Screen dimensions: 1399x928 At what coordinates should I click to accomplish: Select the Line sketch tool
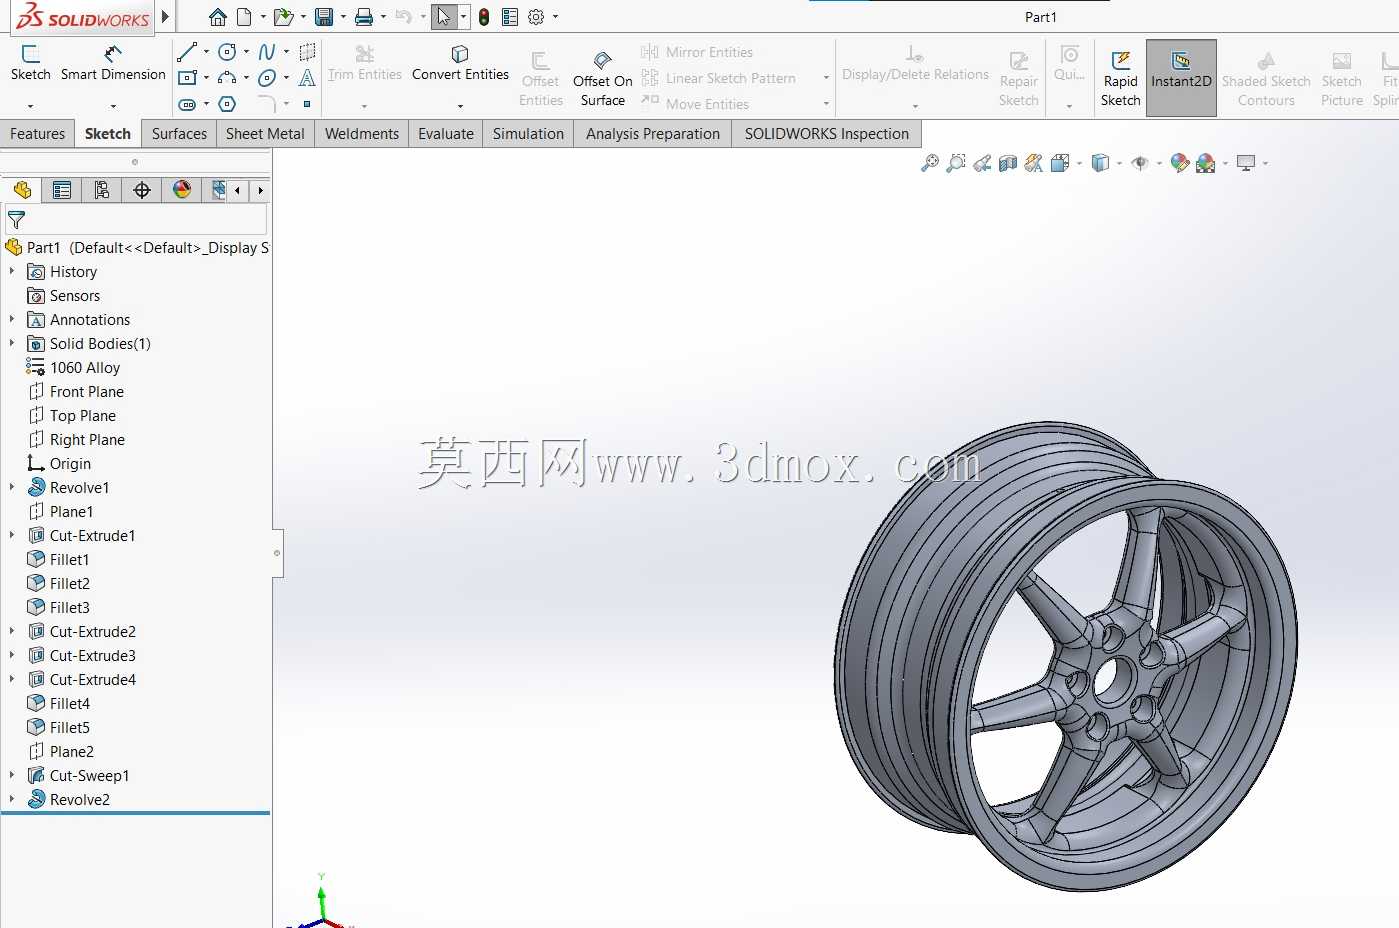[x=187, y=52]
